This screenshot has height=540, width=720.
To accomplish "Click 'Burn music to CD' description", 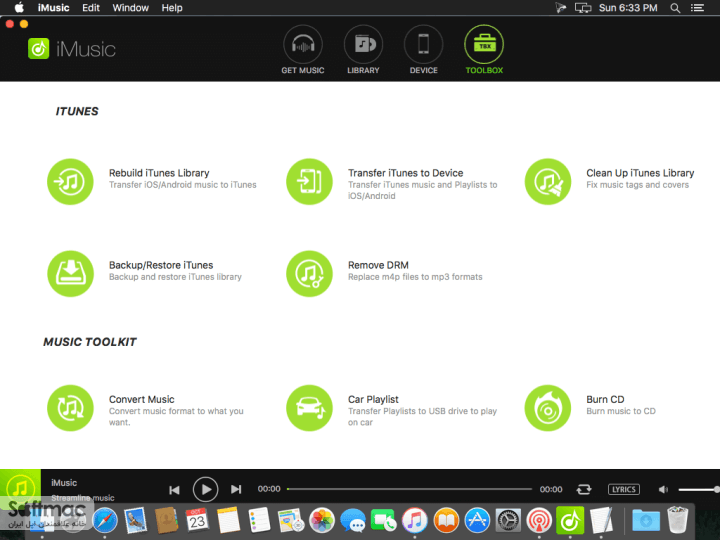I will click(621, 411).
